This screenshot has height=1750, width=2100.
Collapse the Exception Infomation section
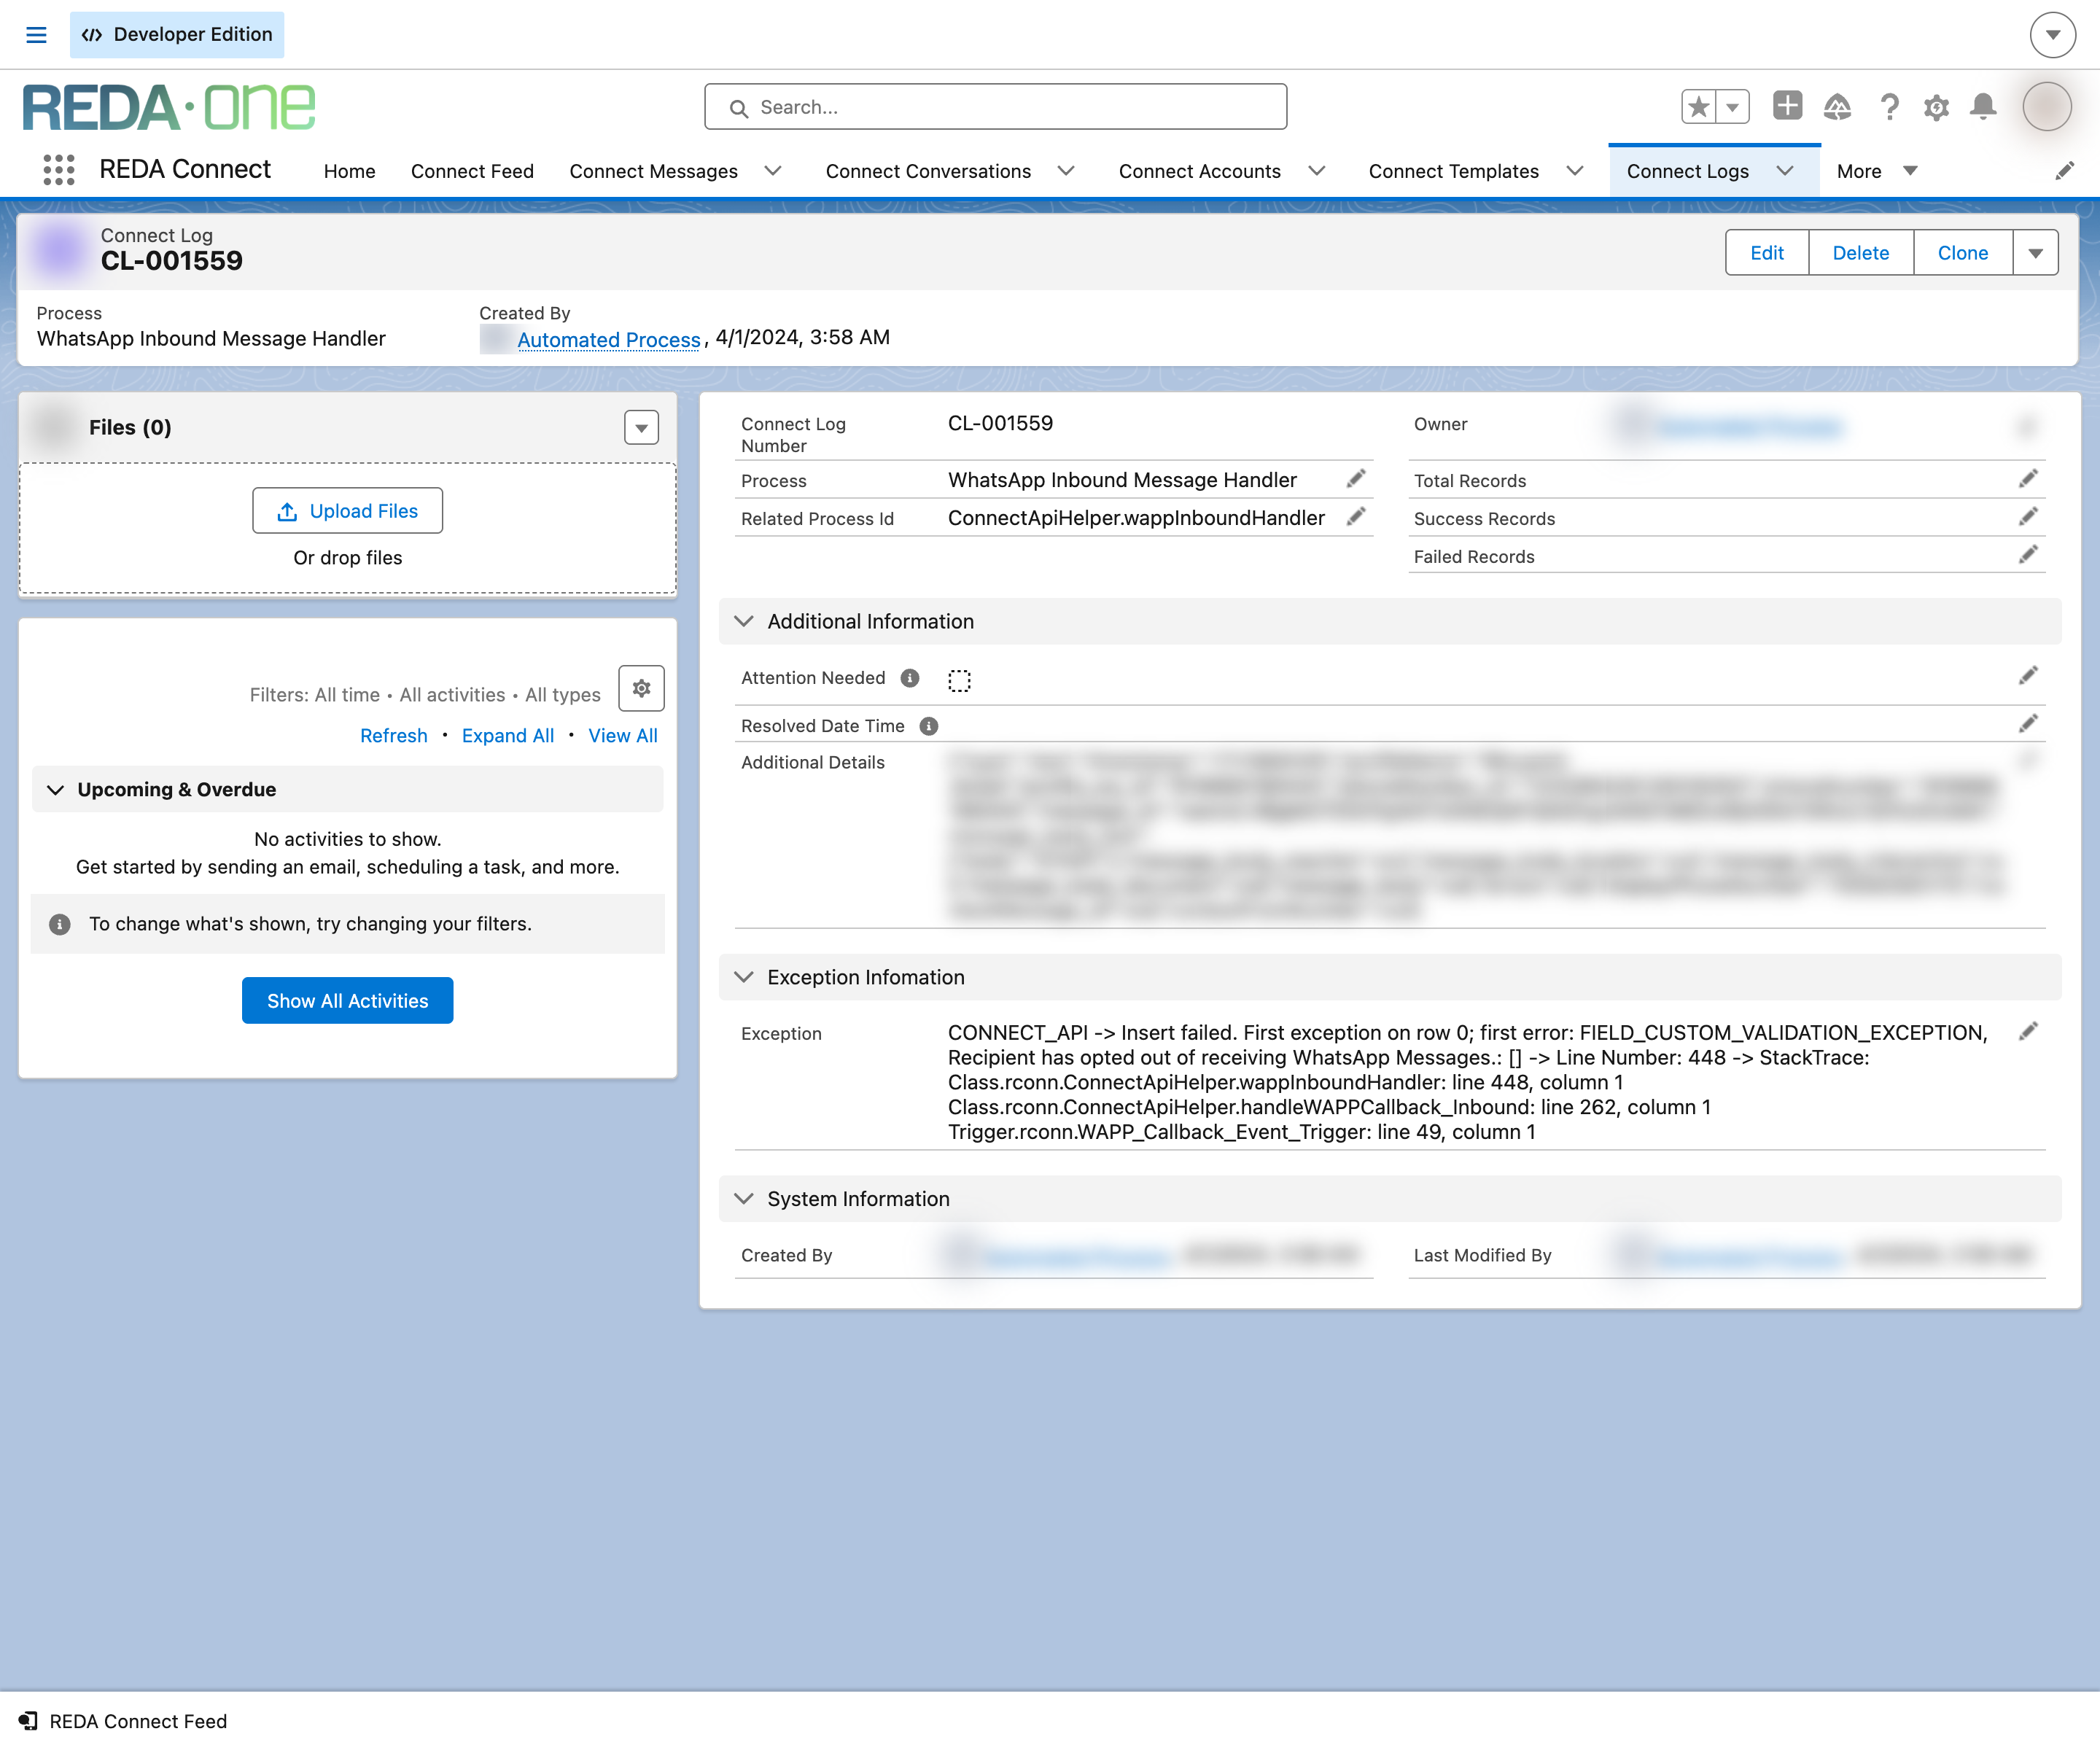(743, 977)
